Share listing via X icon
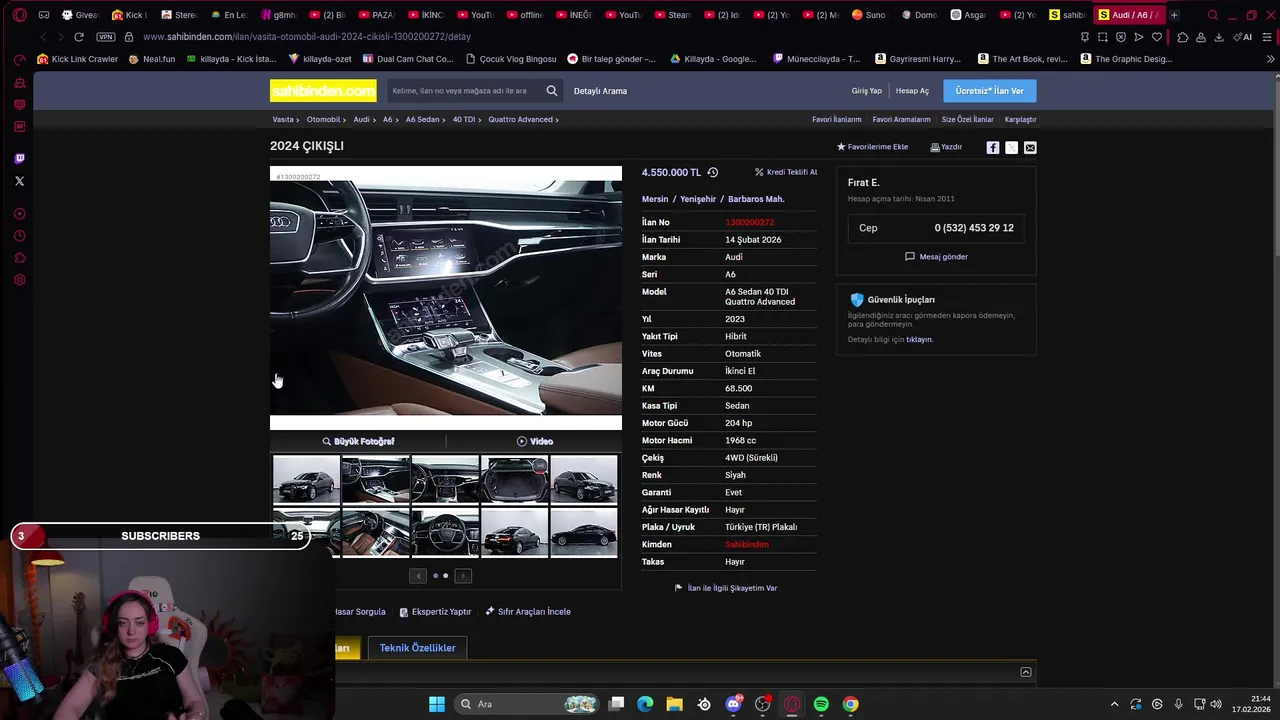 click(1011, 147)
